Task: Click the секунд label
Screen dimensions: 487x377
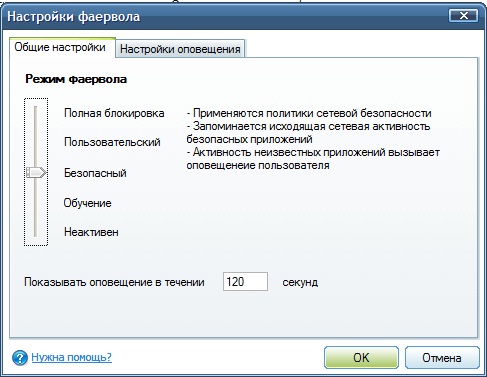Action: tap(300, 282)
